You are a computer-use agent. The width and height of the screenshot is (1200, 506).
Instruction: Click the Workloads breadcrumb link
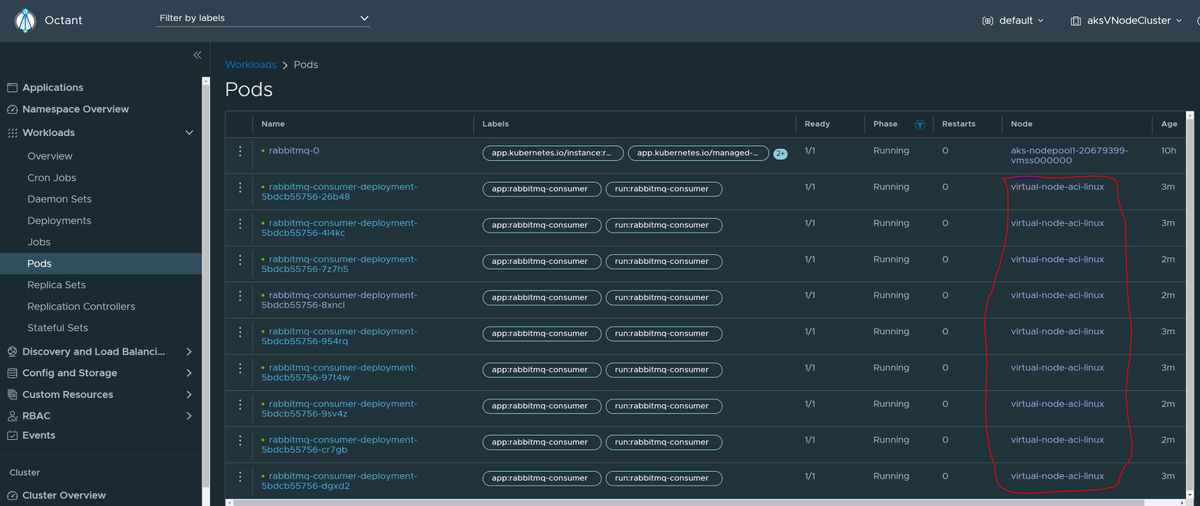tap(250, 65)
